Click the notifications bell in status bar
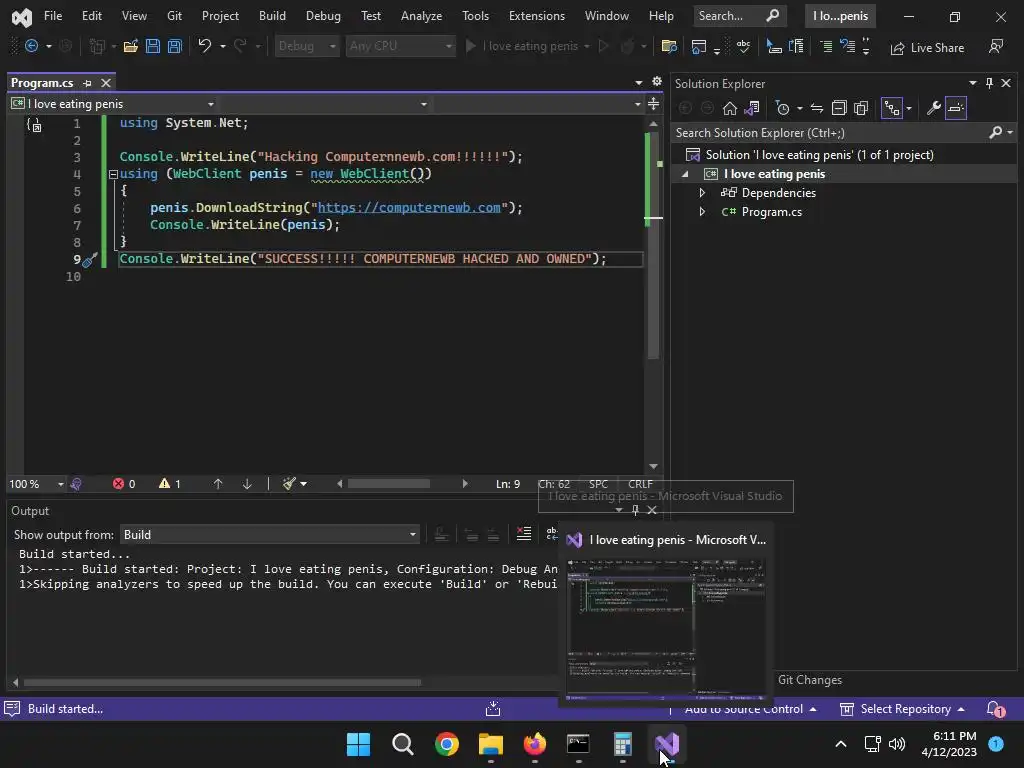 pyautogui.click(x=995, y=709)
